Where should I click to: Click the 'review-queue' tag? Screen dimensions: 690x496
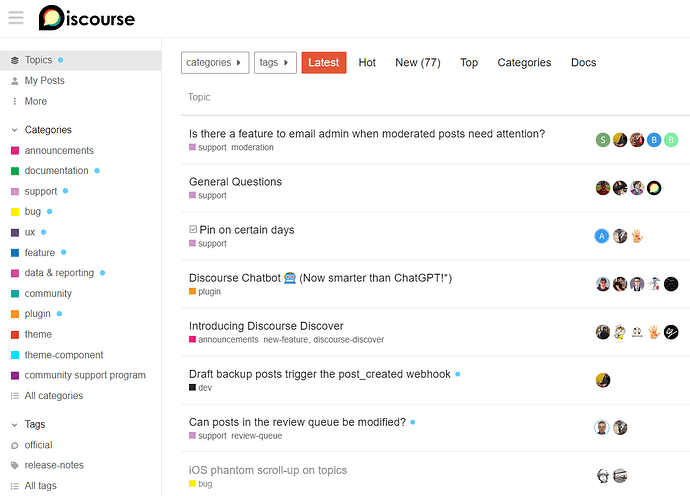[x=257, y=436]
